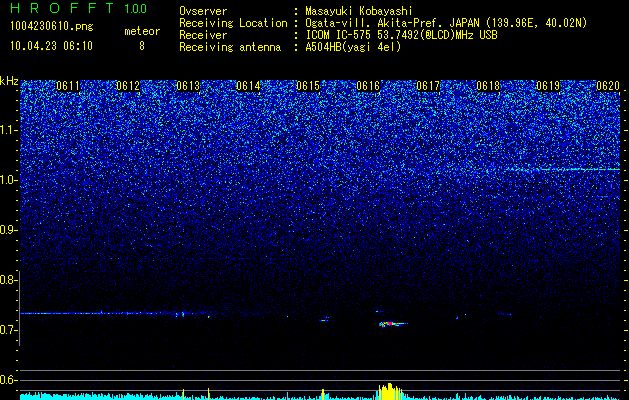
Task: Click the 'Receiver' field label
Action: pos(203,35)
